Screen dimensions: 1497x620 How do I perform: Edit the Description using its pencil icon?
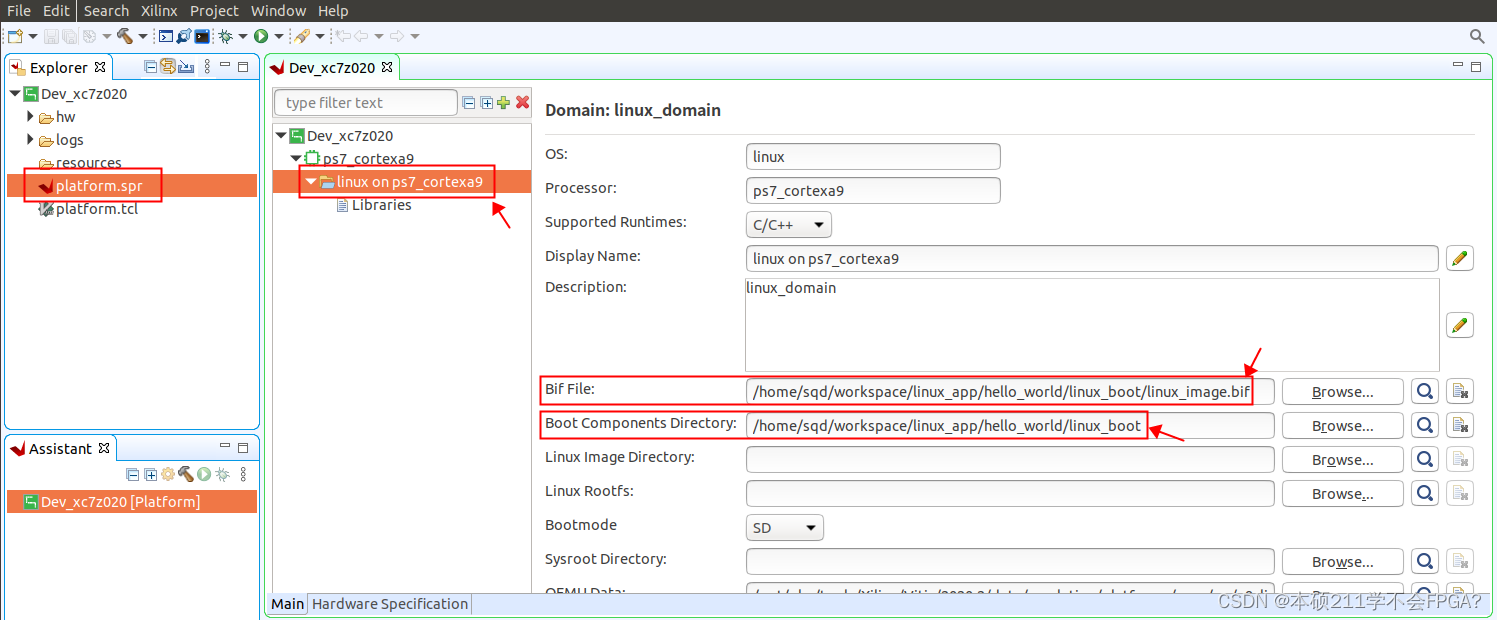(x=1459, y=325)
